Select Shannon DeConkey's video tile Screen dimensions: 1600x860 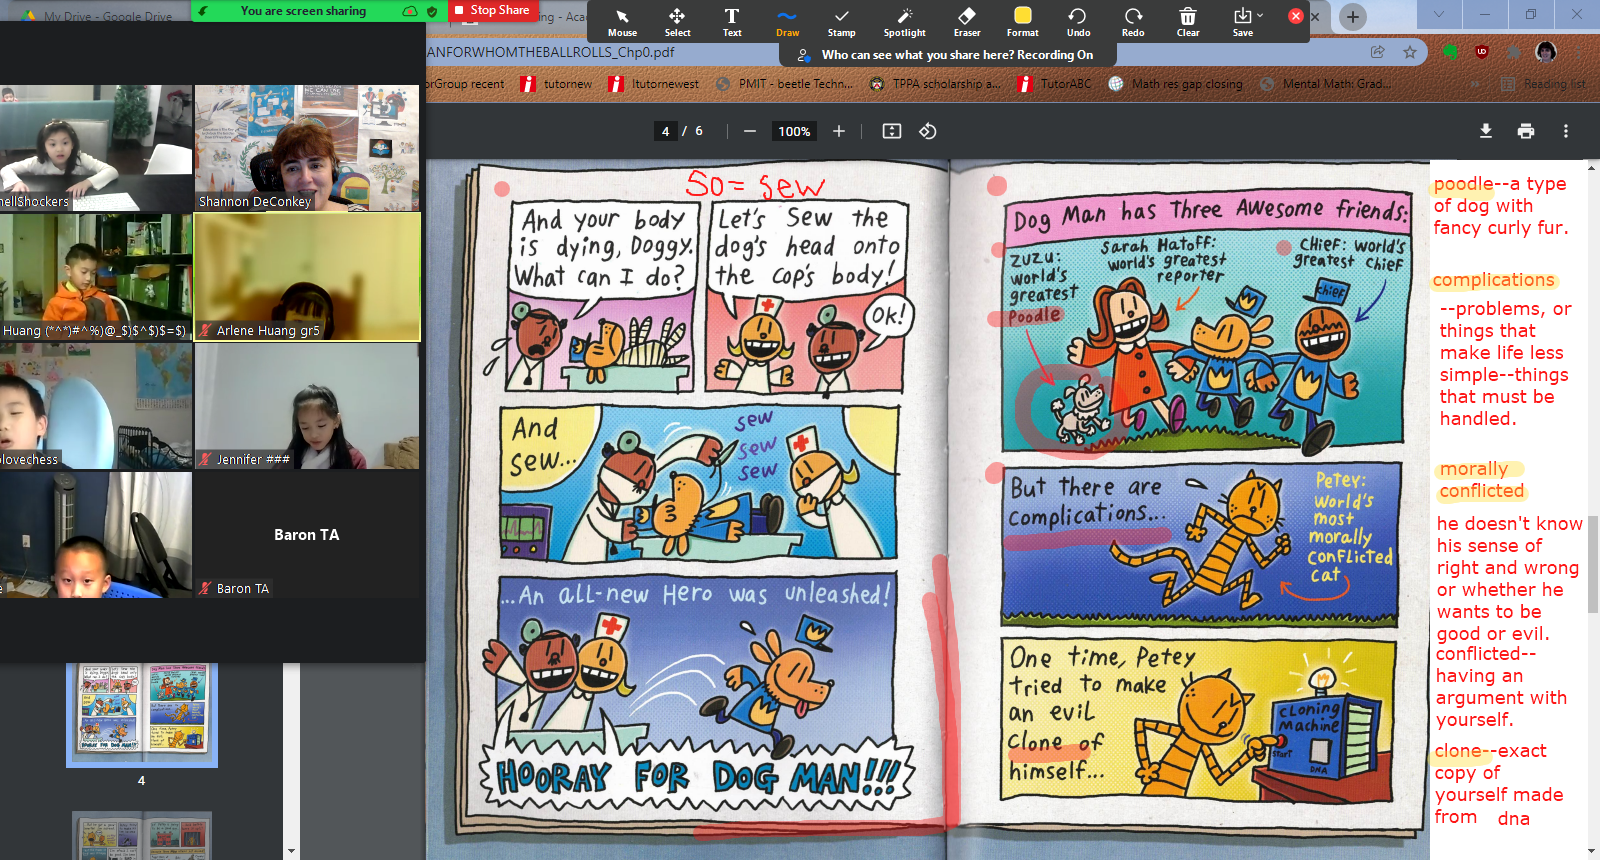point(307,148)
